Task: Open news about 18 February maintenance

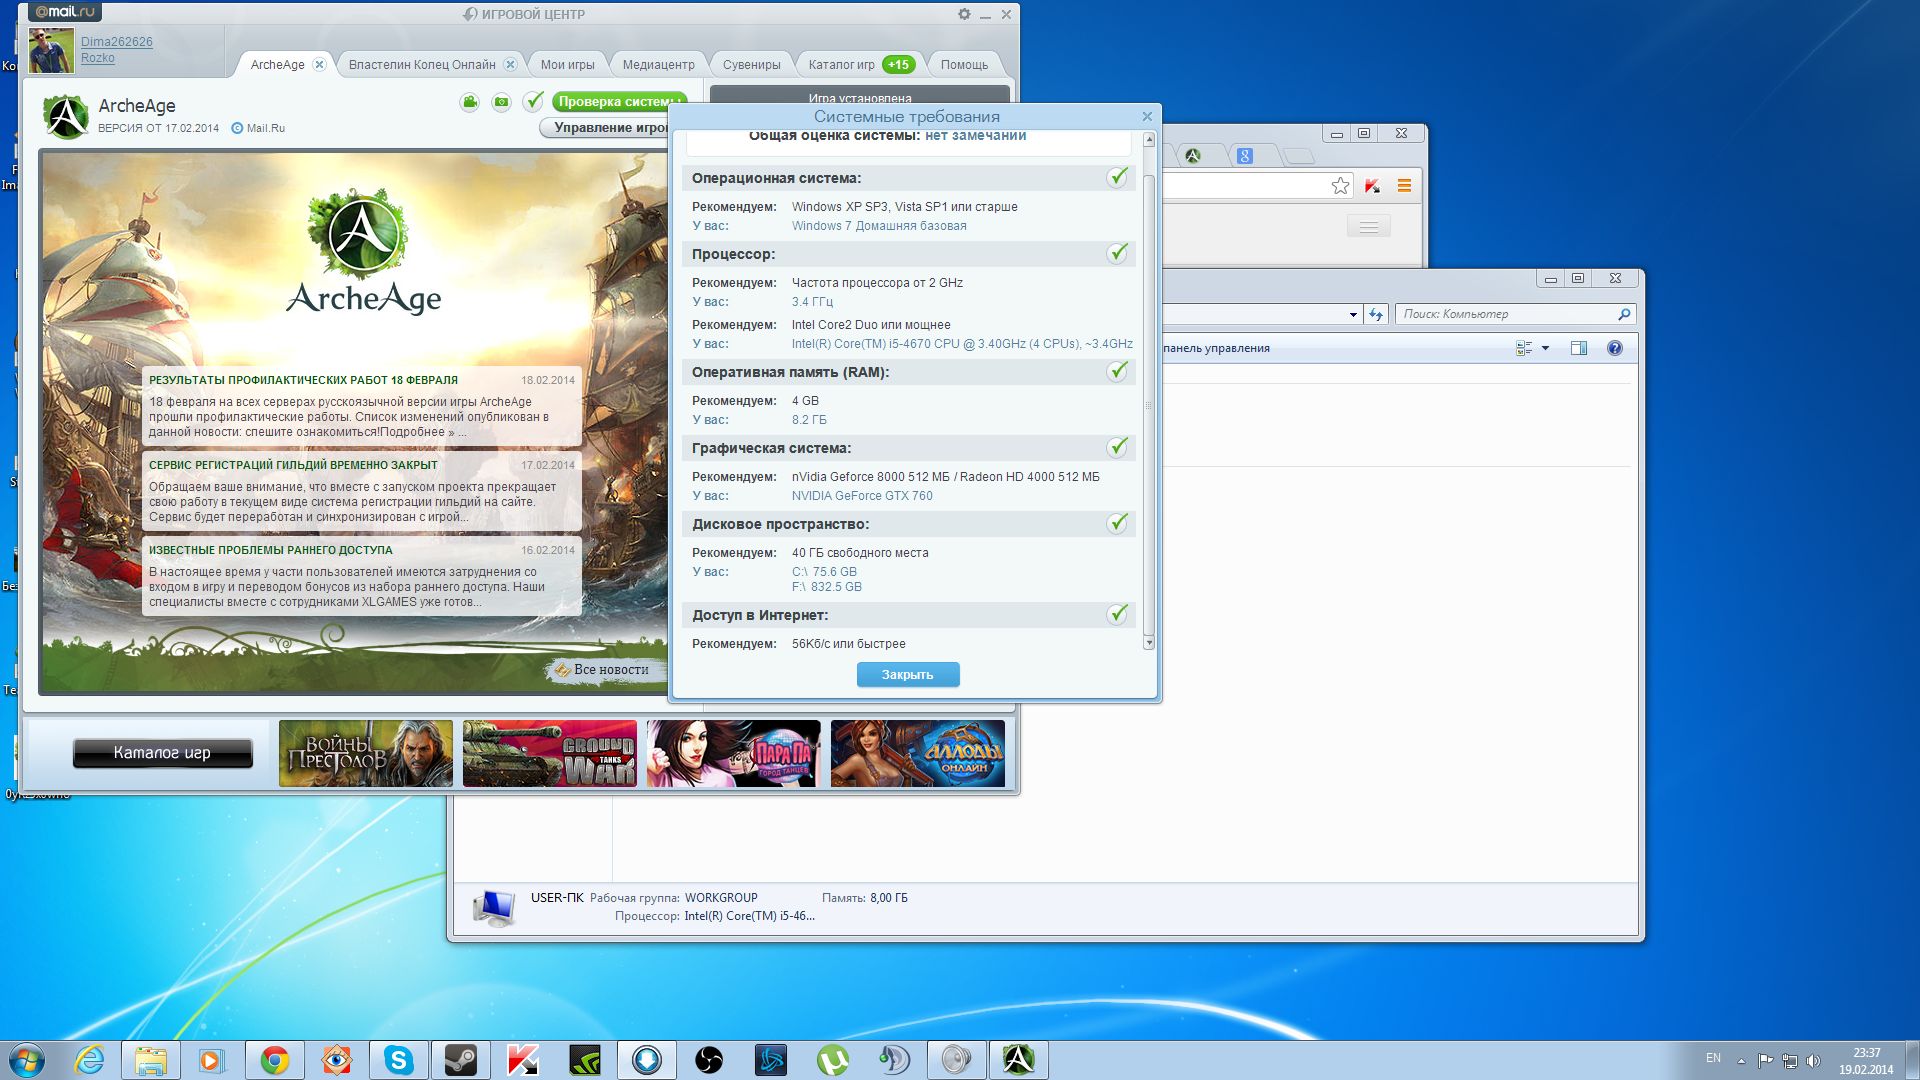Action: pos(362,406)
